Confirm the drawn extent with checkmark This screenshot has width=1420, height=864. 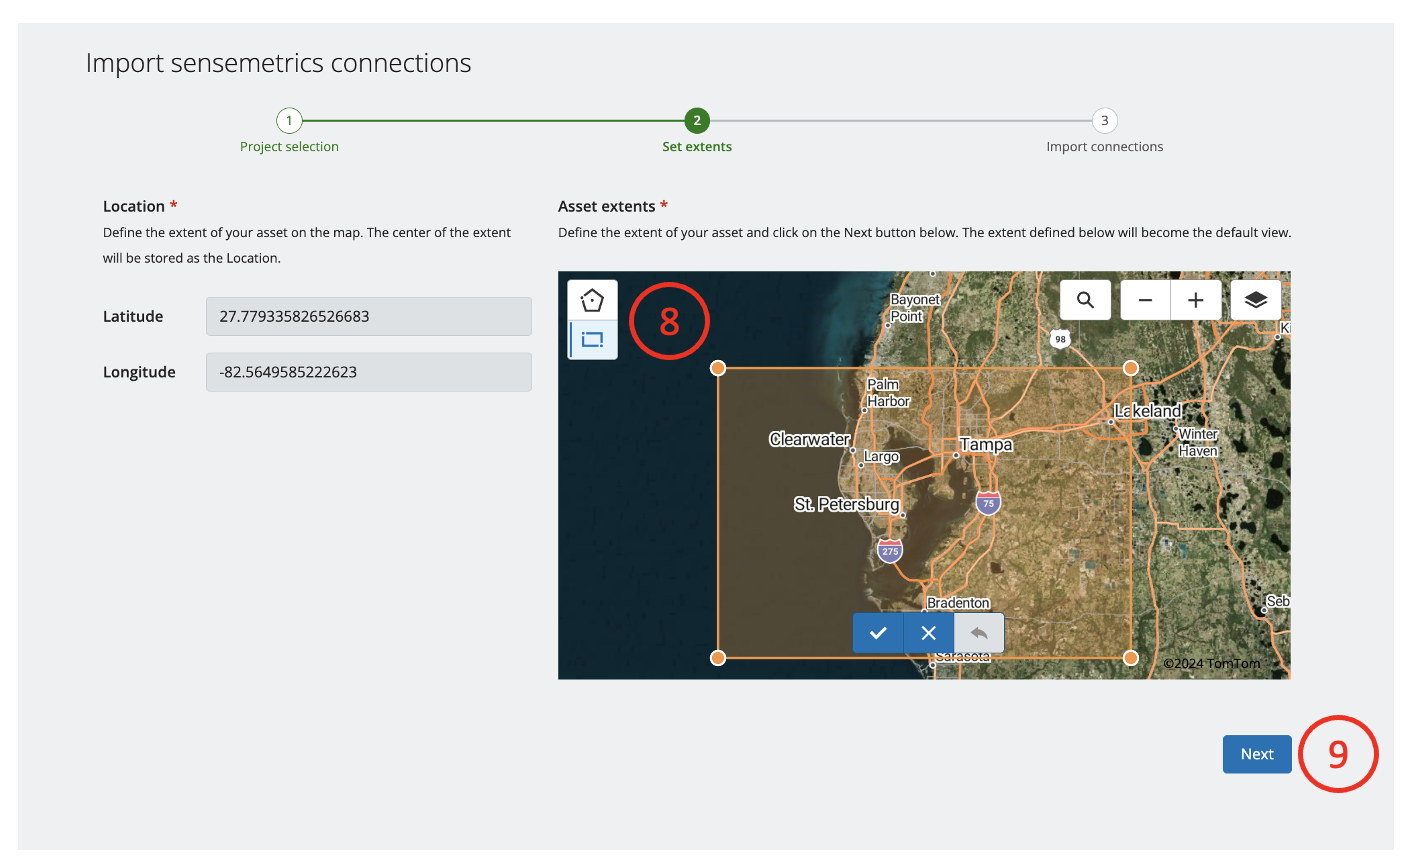click(878, 633)
